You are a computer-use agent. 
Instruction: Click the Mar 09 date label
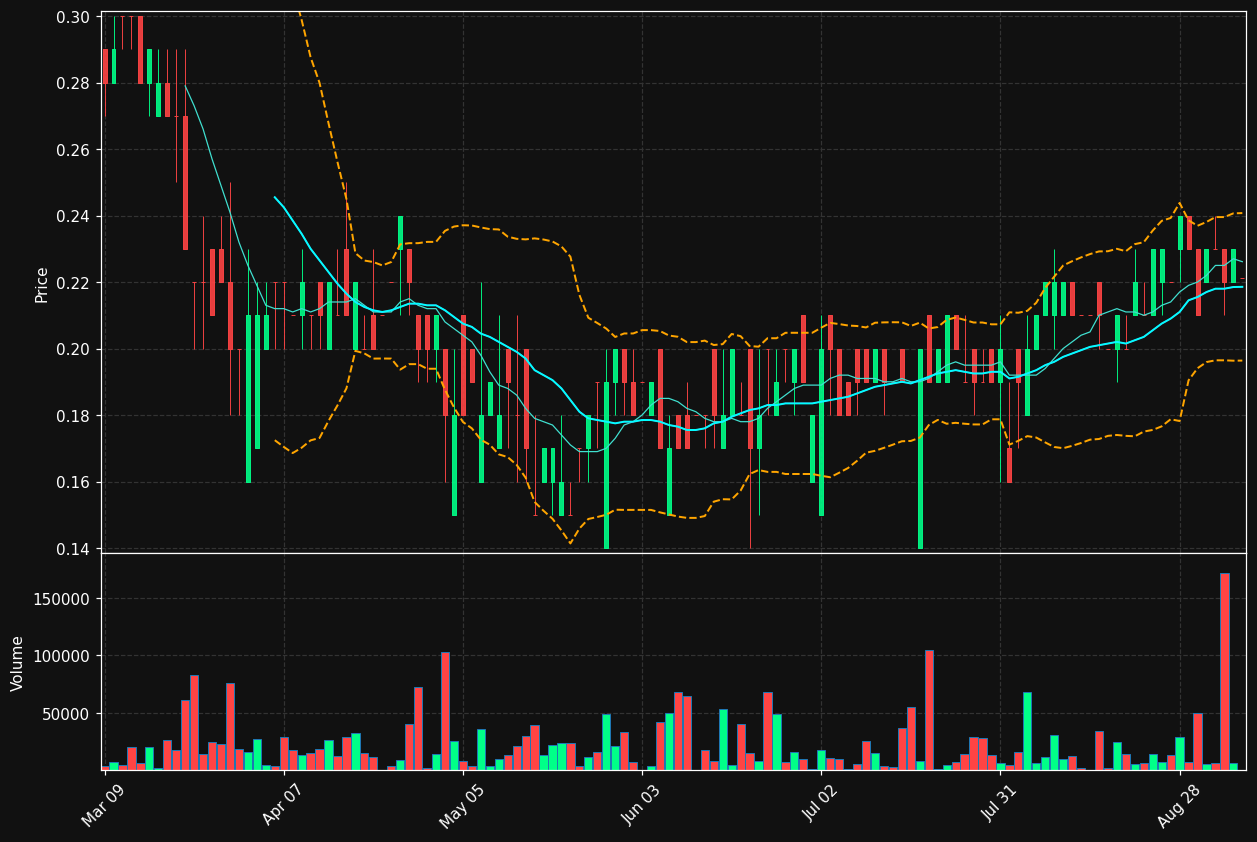[101, 807]
